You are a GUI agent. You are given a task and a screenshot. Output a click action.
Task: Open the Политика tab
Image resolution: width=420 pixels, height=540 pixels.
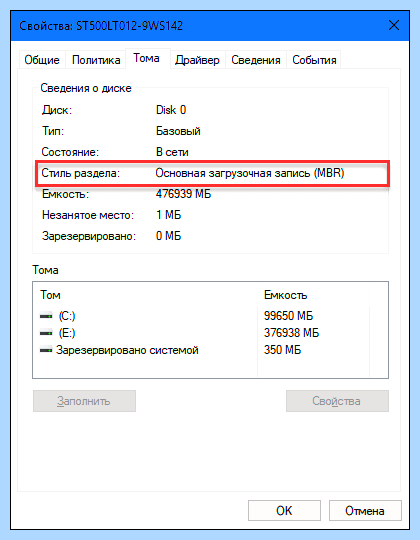point(96,60)
